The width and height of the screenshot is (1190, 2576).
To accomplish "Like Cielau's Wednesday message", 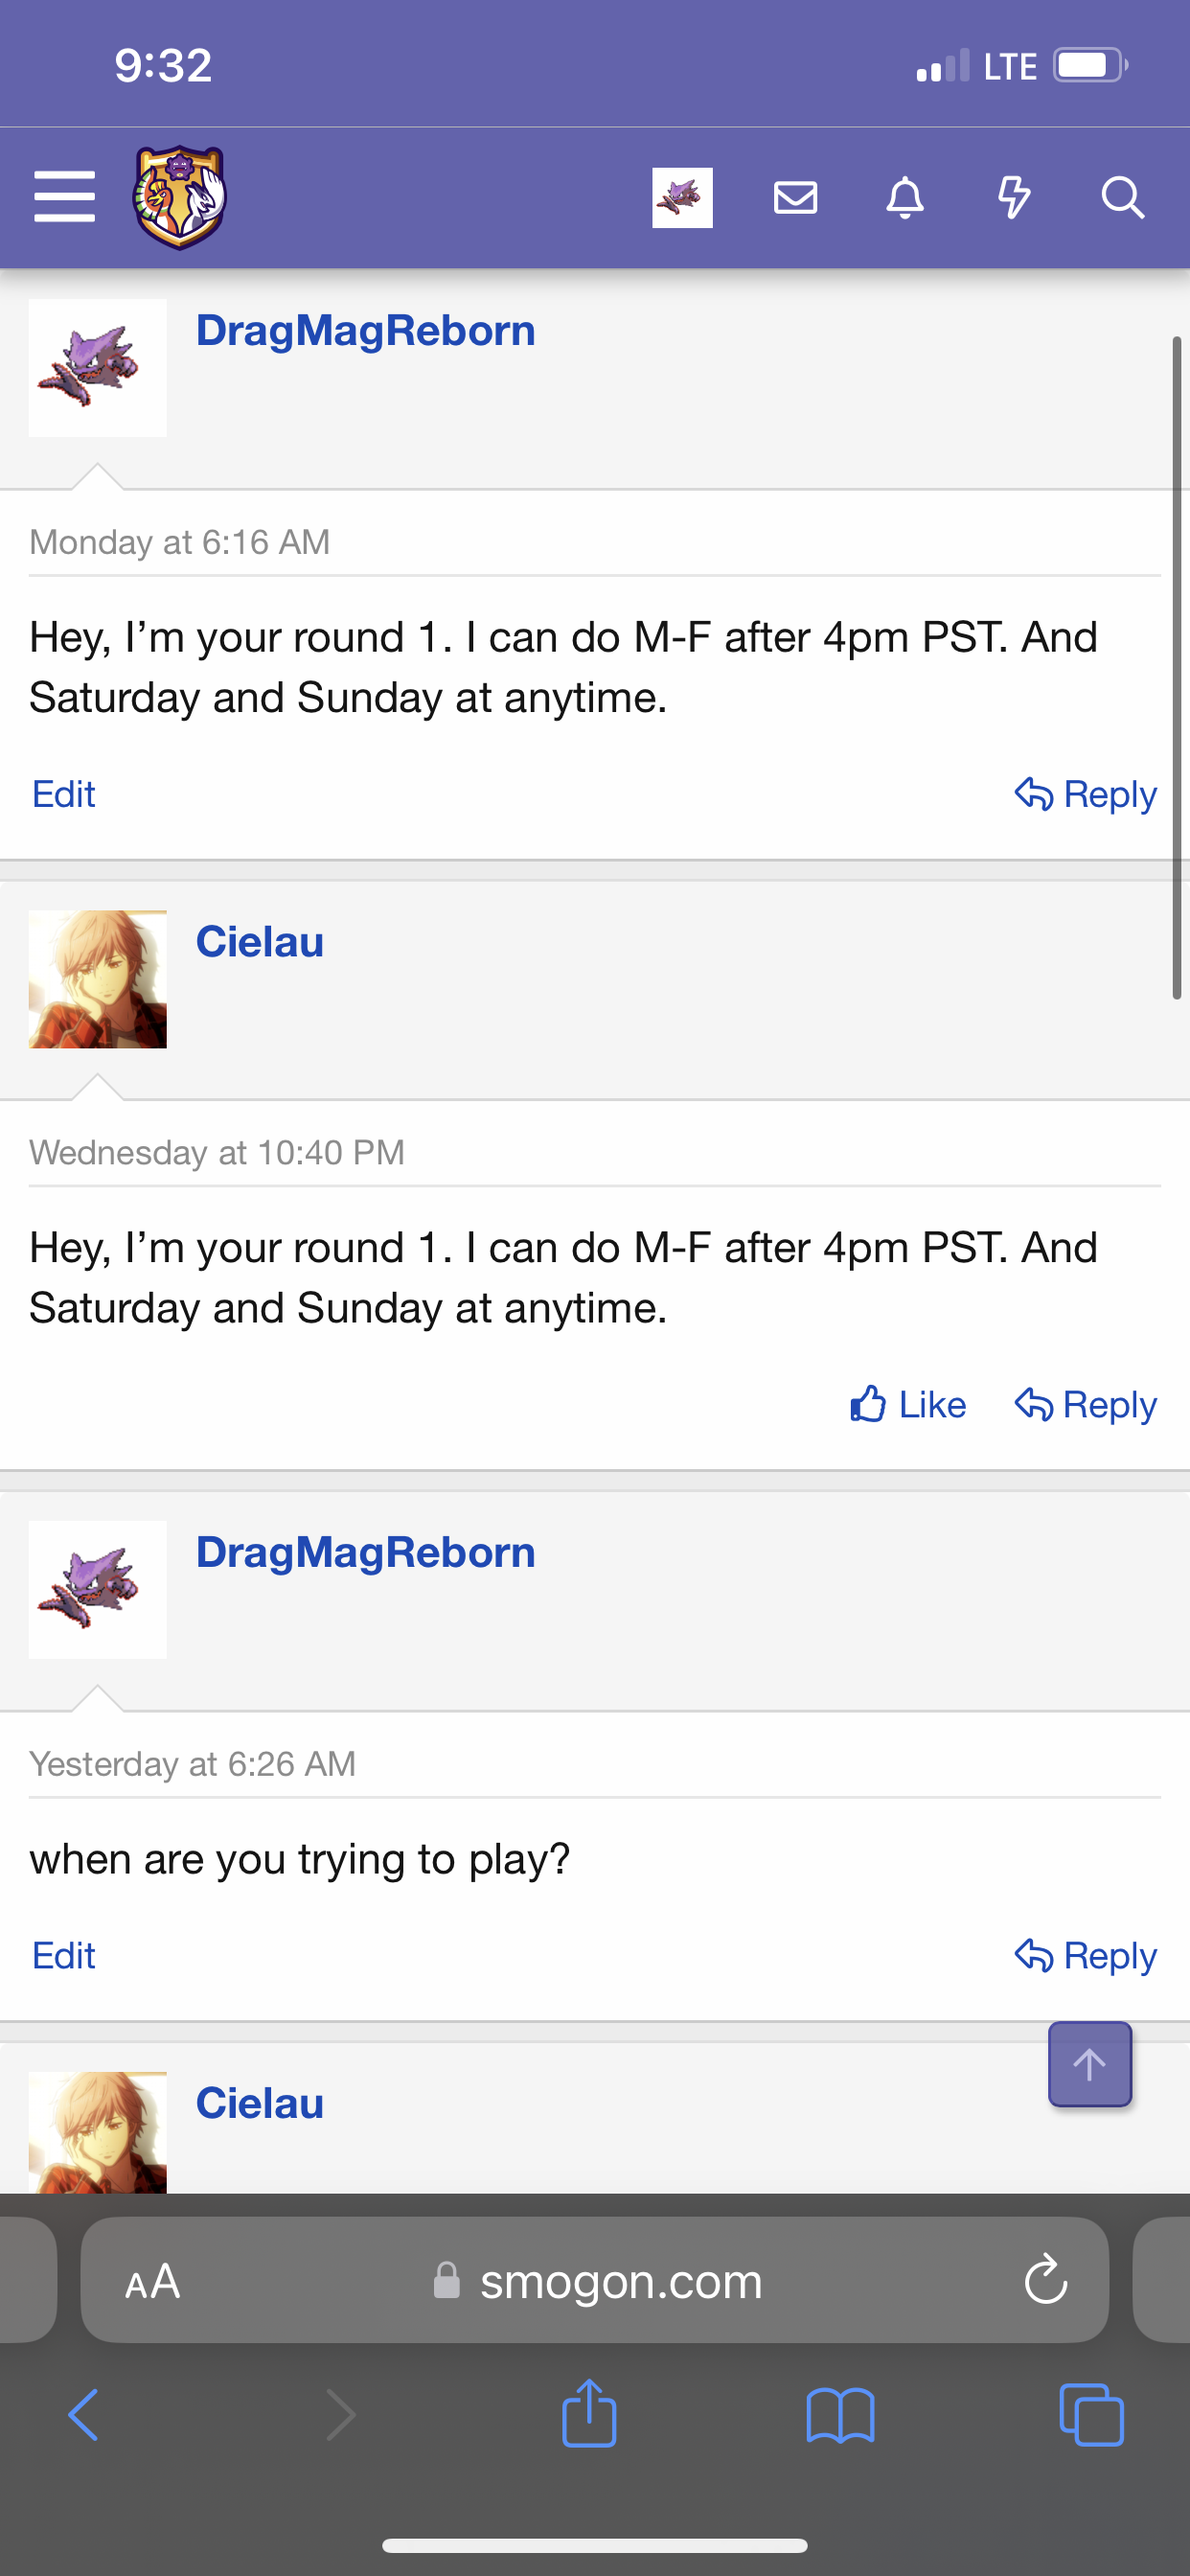I will [x=908, y=1405].
